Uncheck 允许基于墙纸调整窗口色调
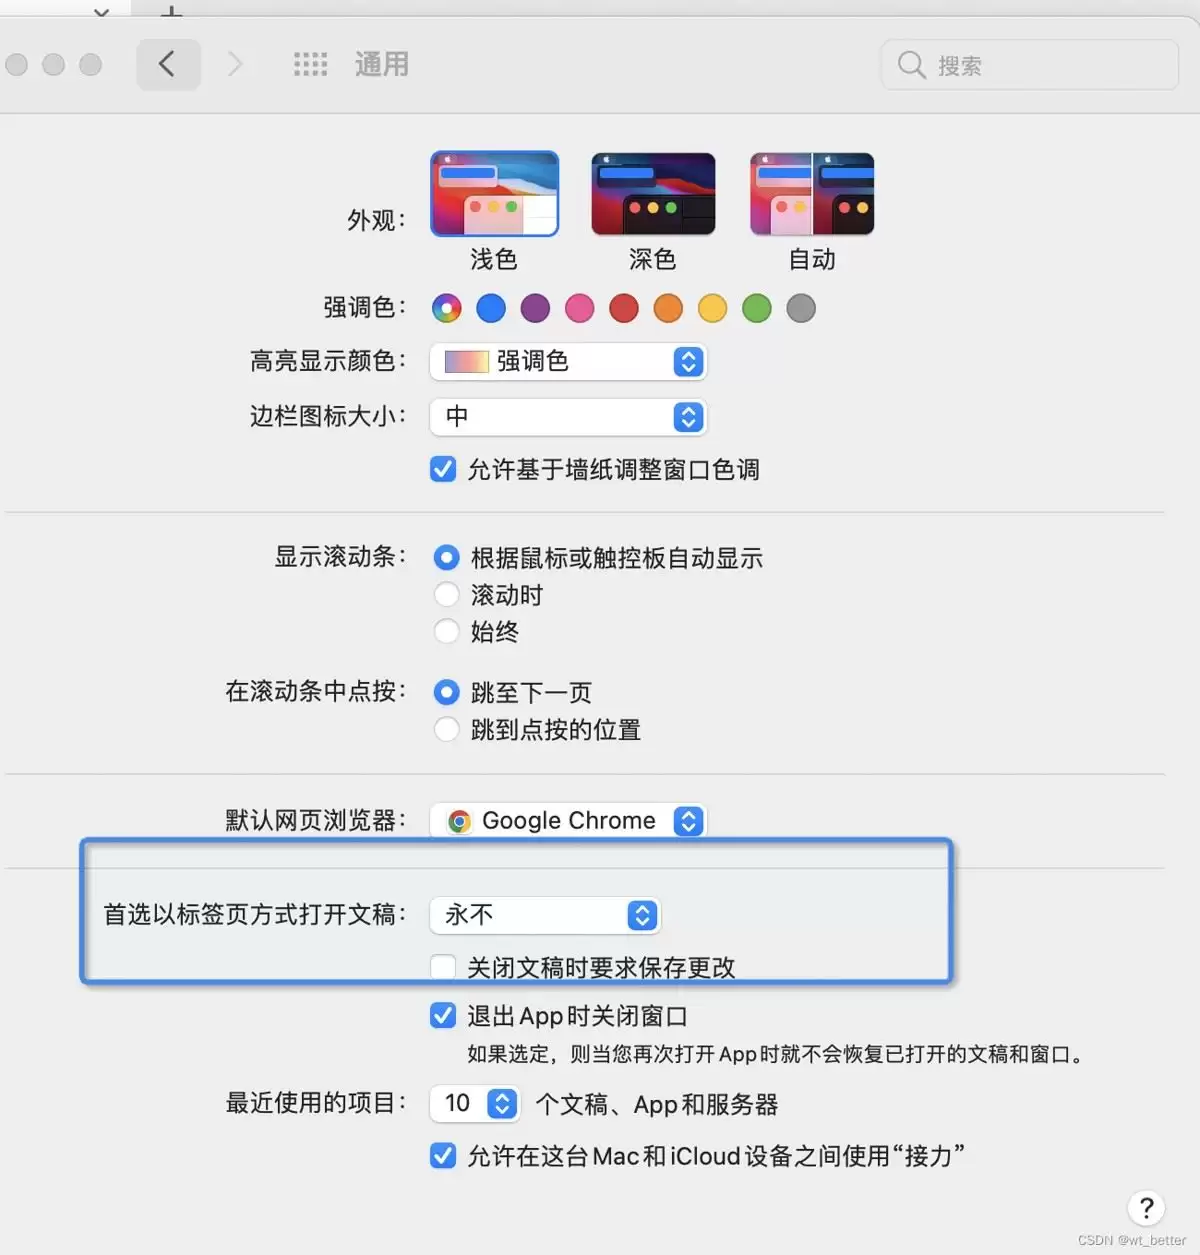The image size is (1200, 1255). [x=442, y=469]
